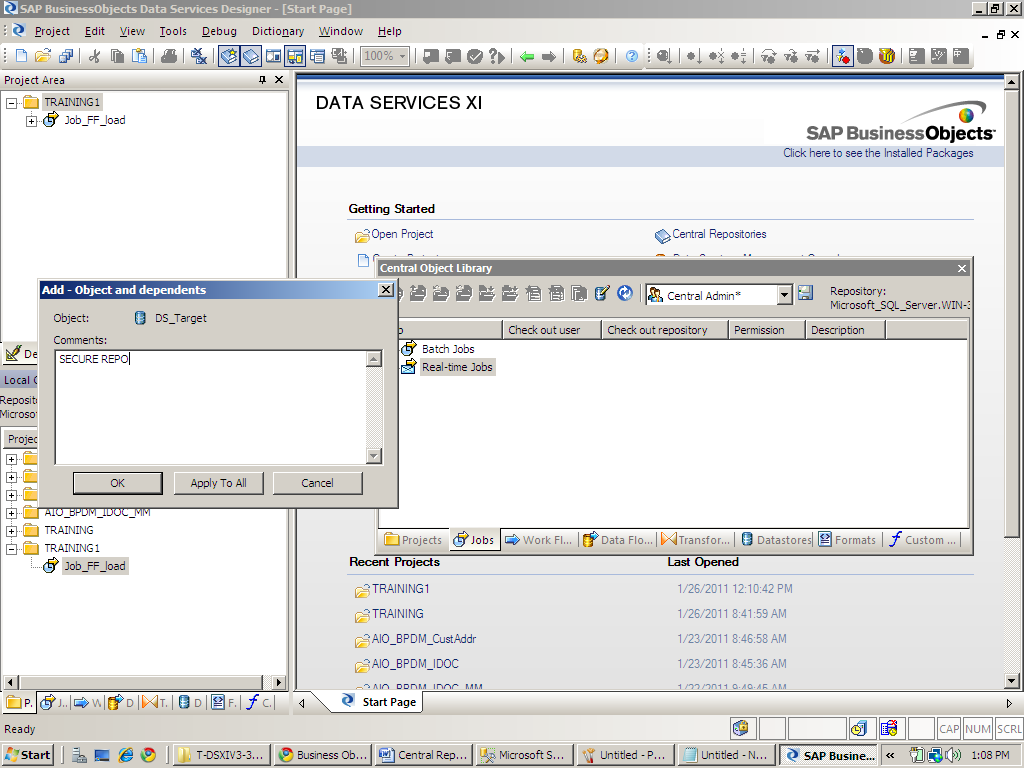
Task: Open the Tools menu
Action: [x=173, y=31]
